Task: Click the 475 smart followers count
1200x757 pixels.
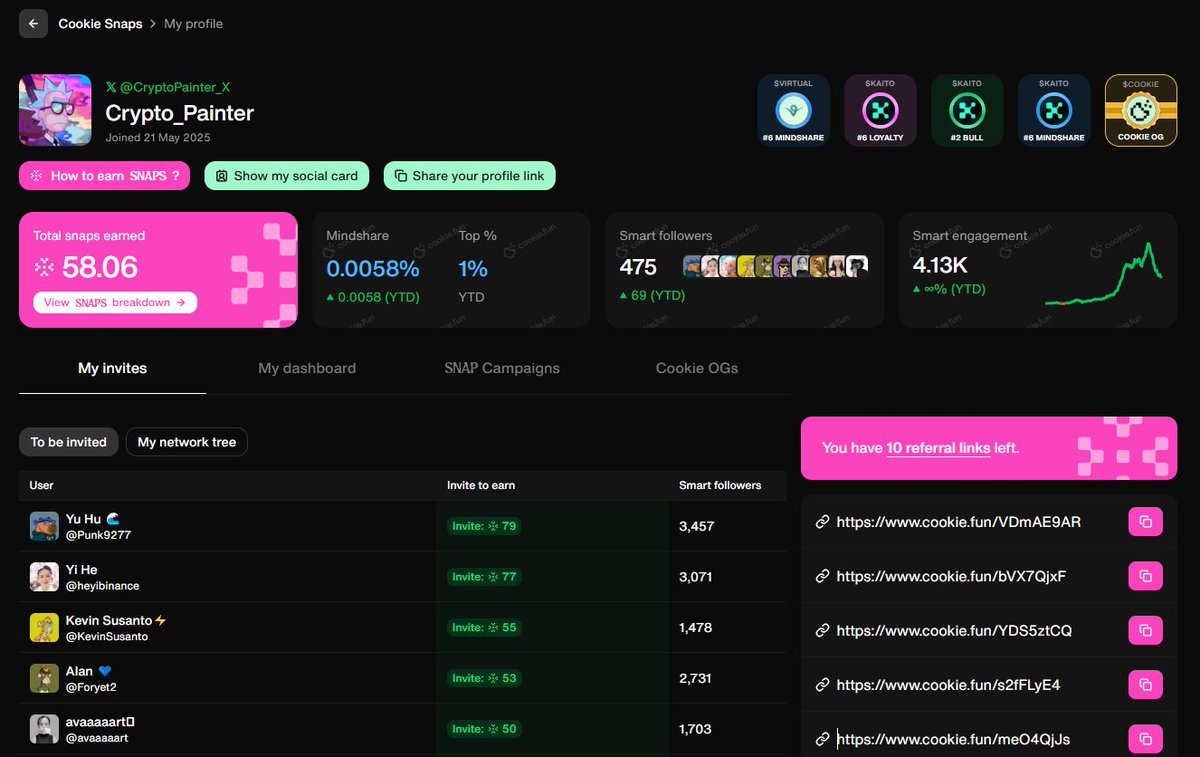Action: pyautogui.click(x=638, y=267)
